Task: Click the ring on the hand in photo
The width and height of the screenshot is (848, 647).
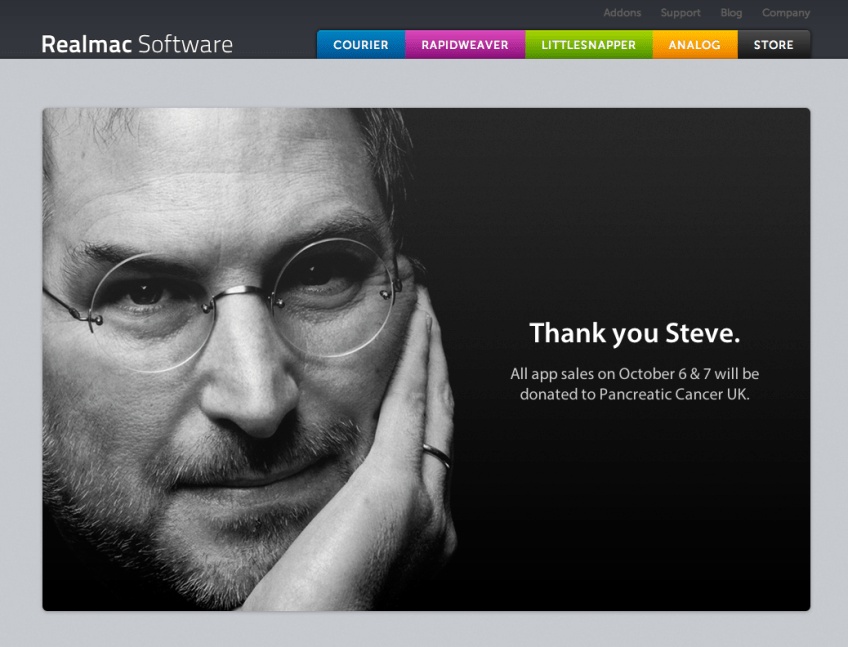Action: (x=436, y=455)
